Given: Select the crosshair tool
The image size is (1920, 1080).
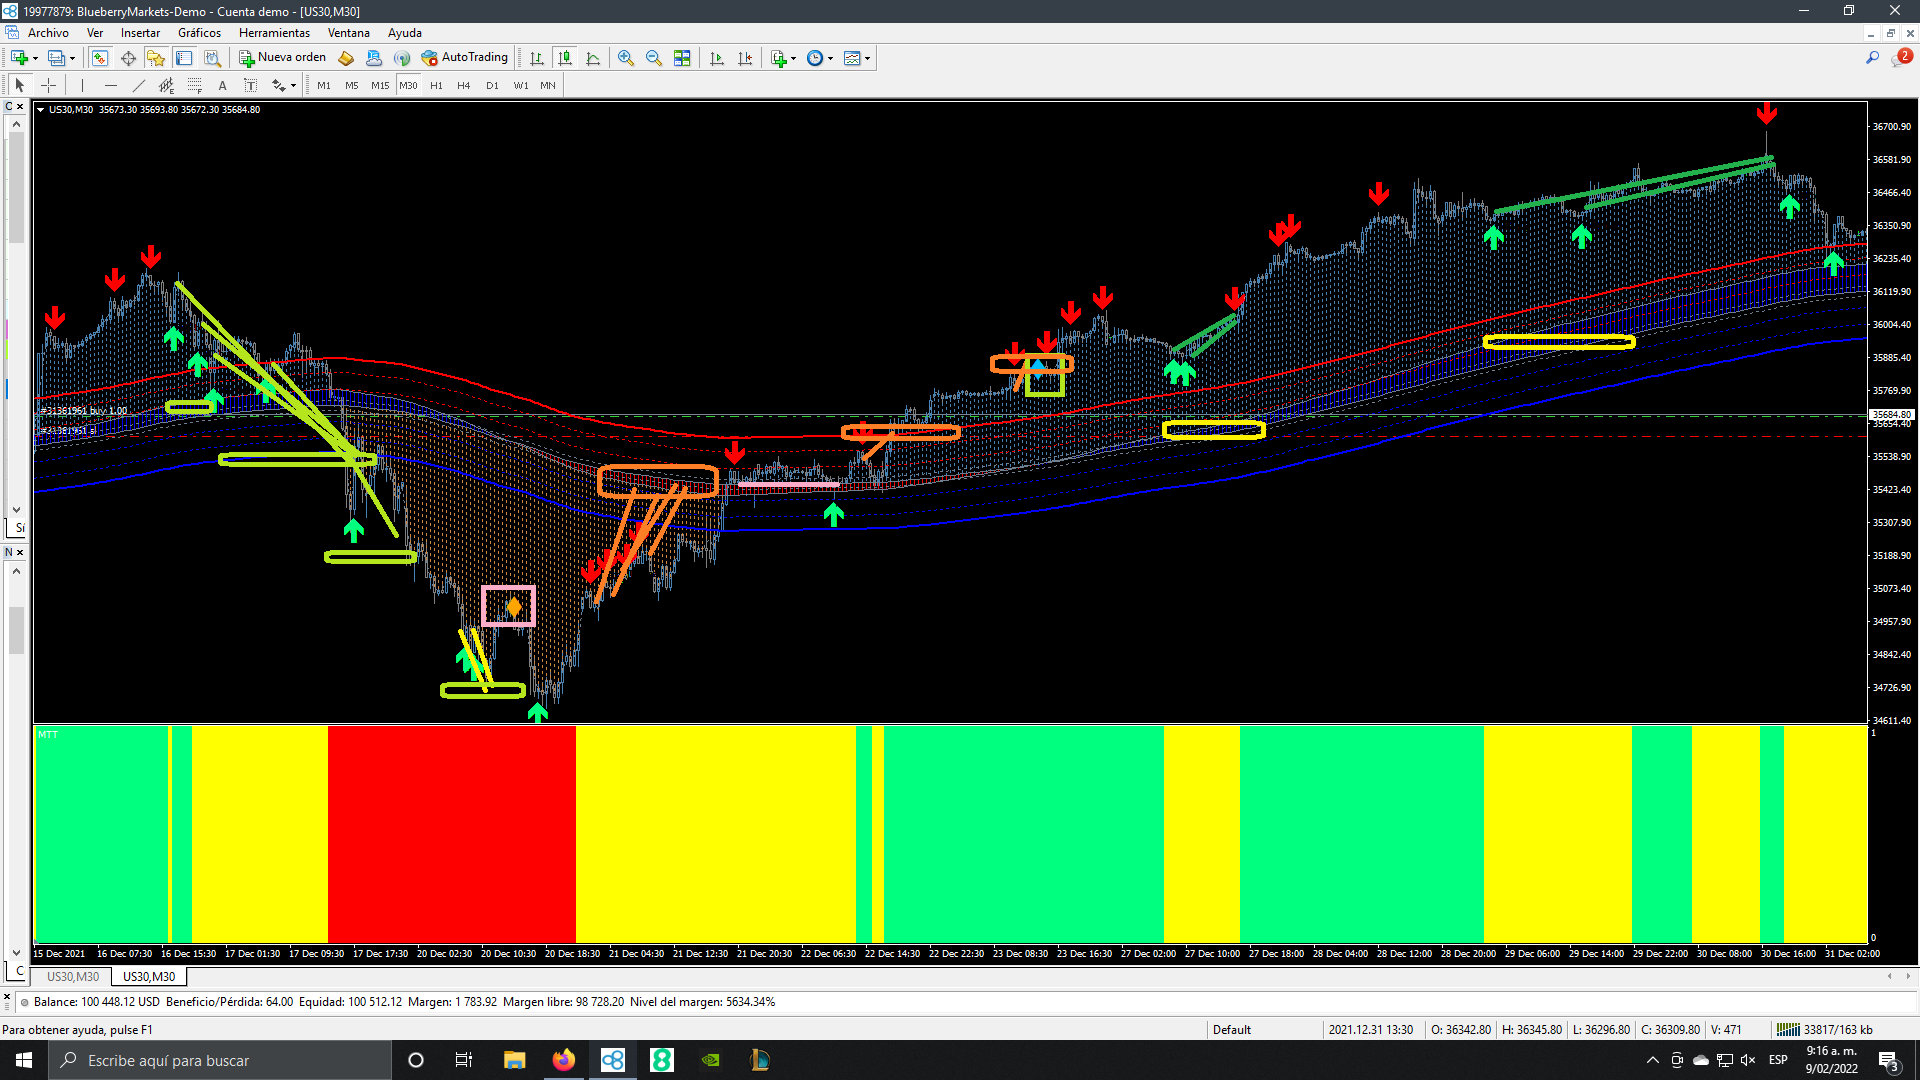Looking at the screenshot, I should tap(48, 86).
